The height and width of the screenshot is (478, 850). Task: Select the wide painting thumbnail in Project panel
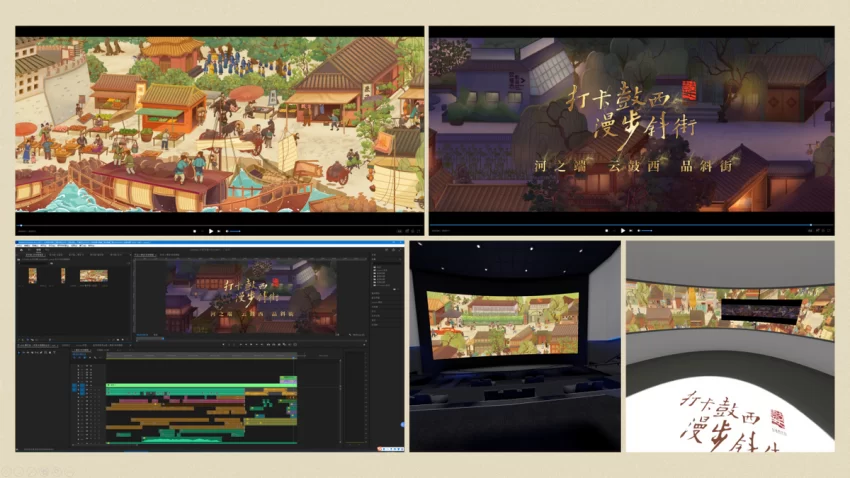94,275
